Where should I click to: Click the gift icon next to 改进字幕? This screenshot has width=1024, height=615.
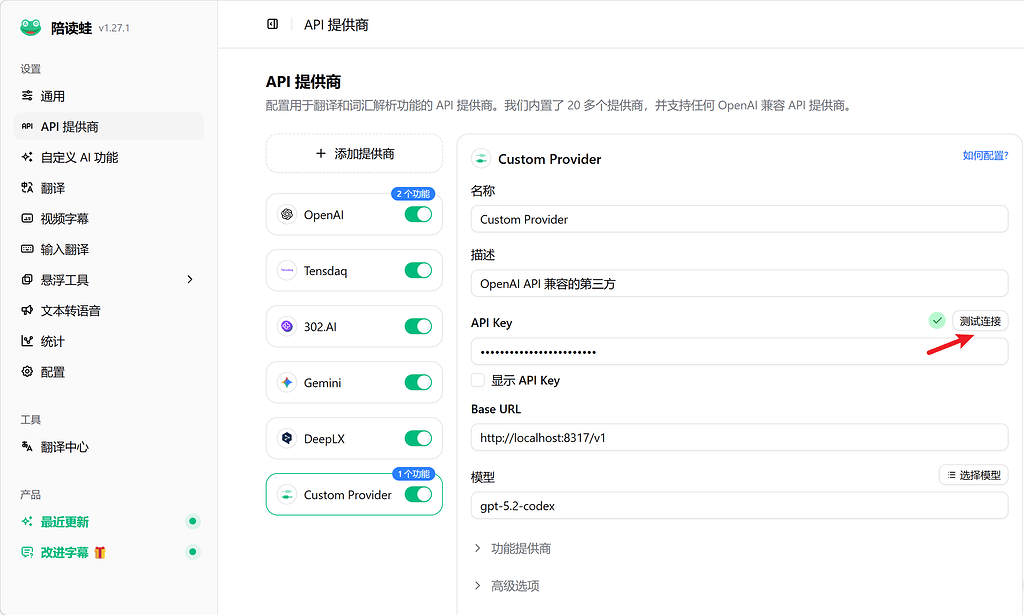(99, 552)
